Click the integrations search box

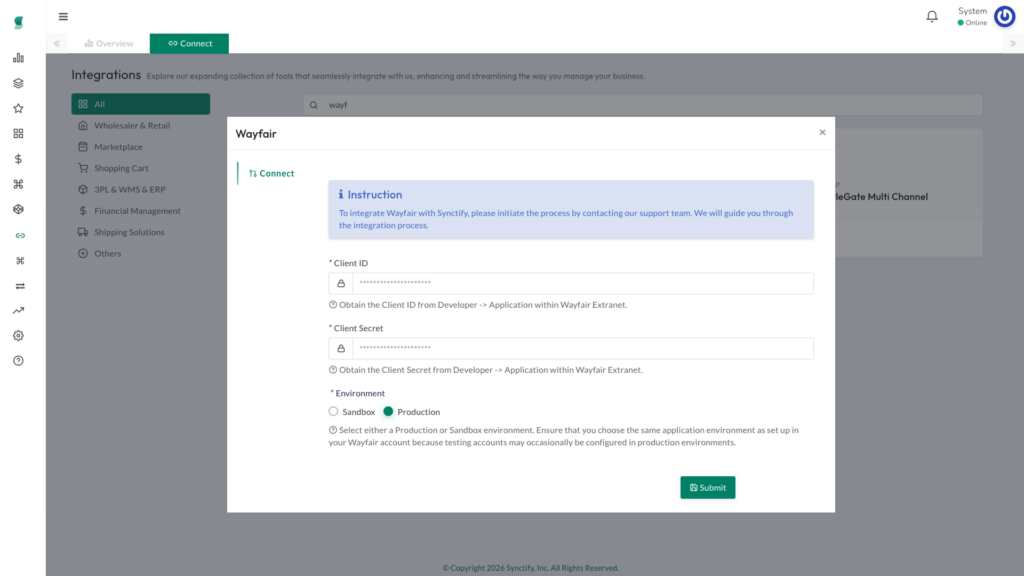tap(643, 105)
